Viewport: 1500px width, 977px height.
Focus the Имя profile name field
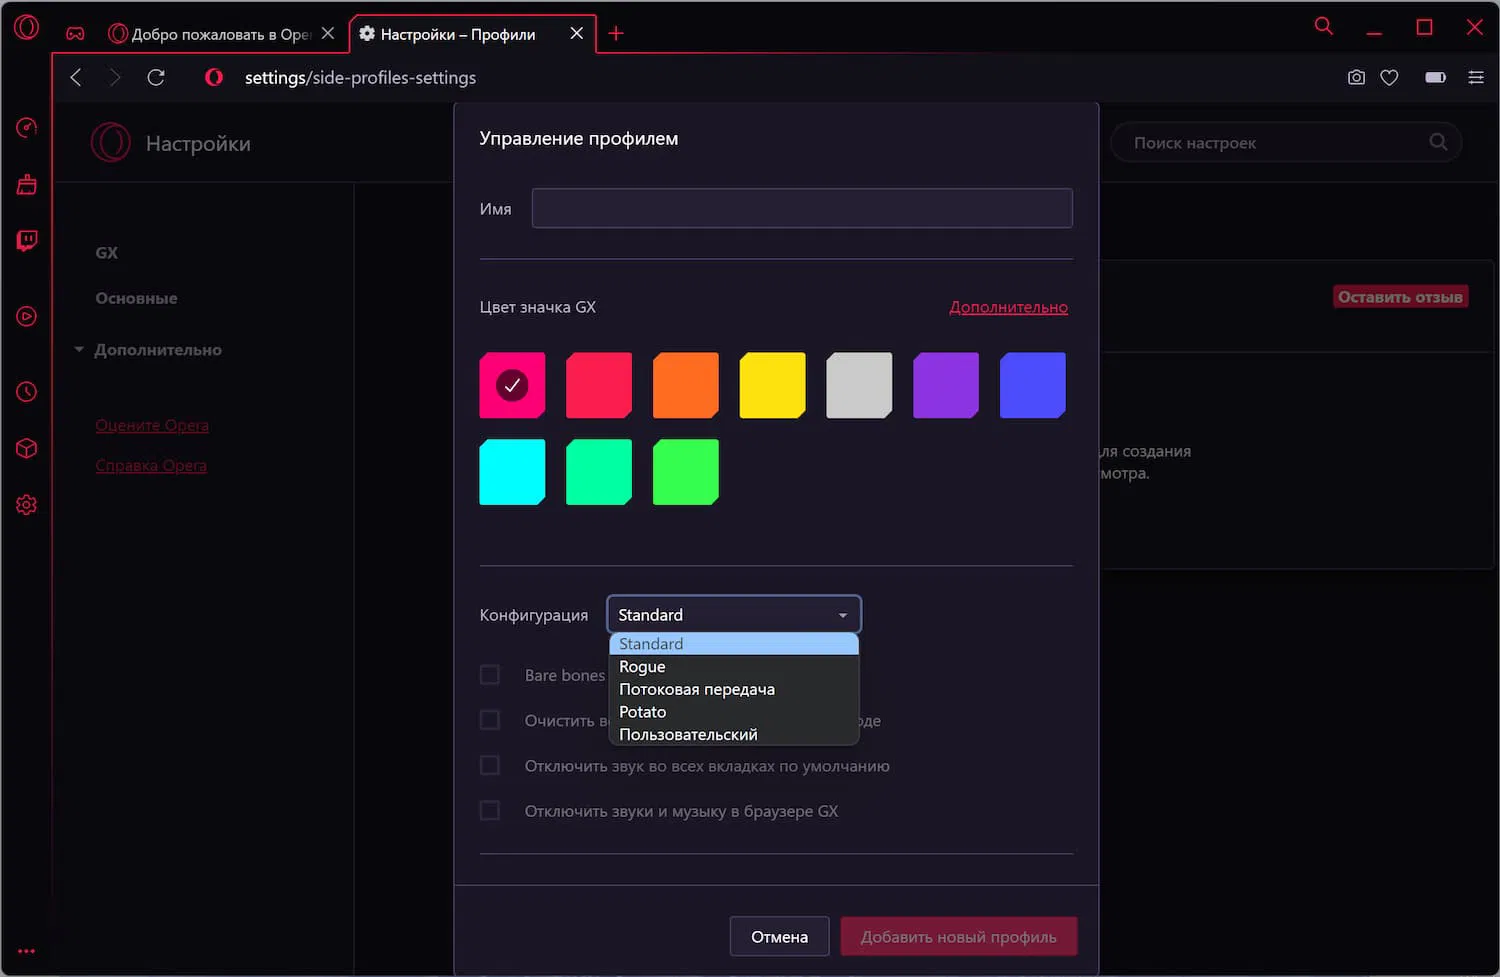(x=802, y=208)
